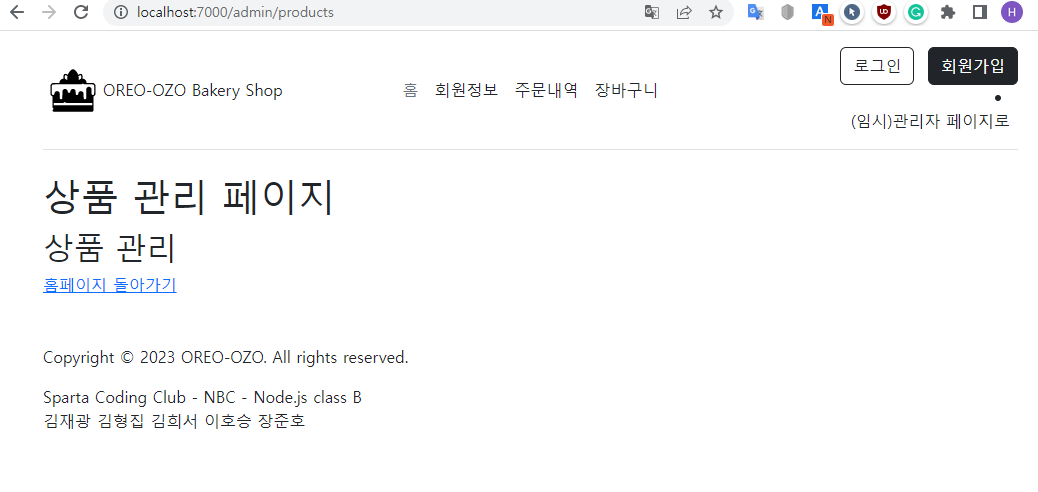1038x492 pixels.
Task: Click the 상품 관리 페이지 heading
Action: coord(189,197)
